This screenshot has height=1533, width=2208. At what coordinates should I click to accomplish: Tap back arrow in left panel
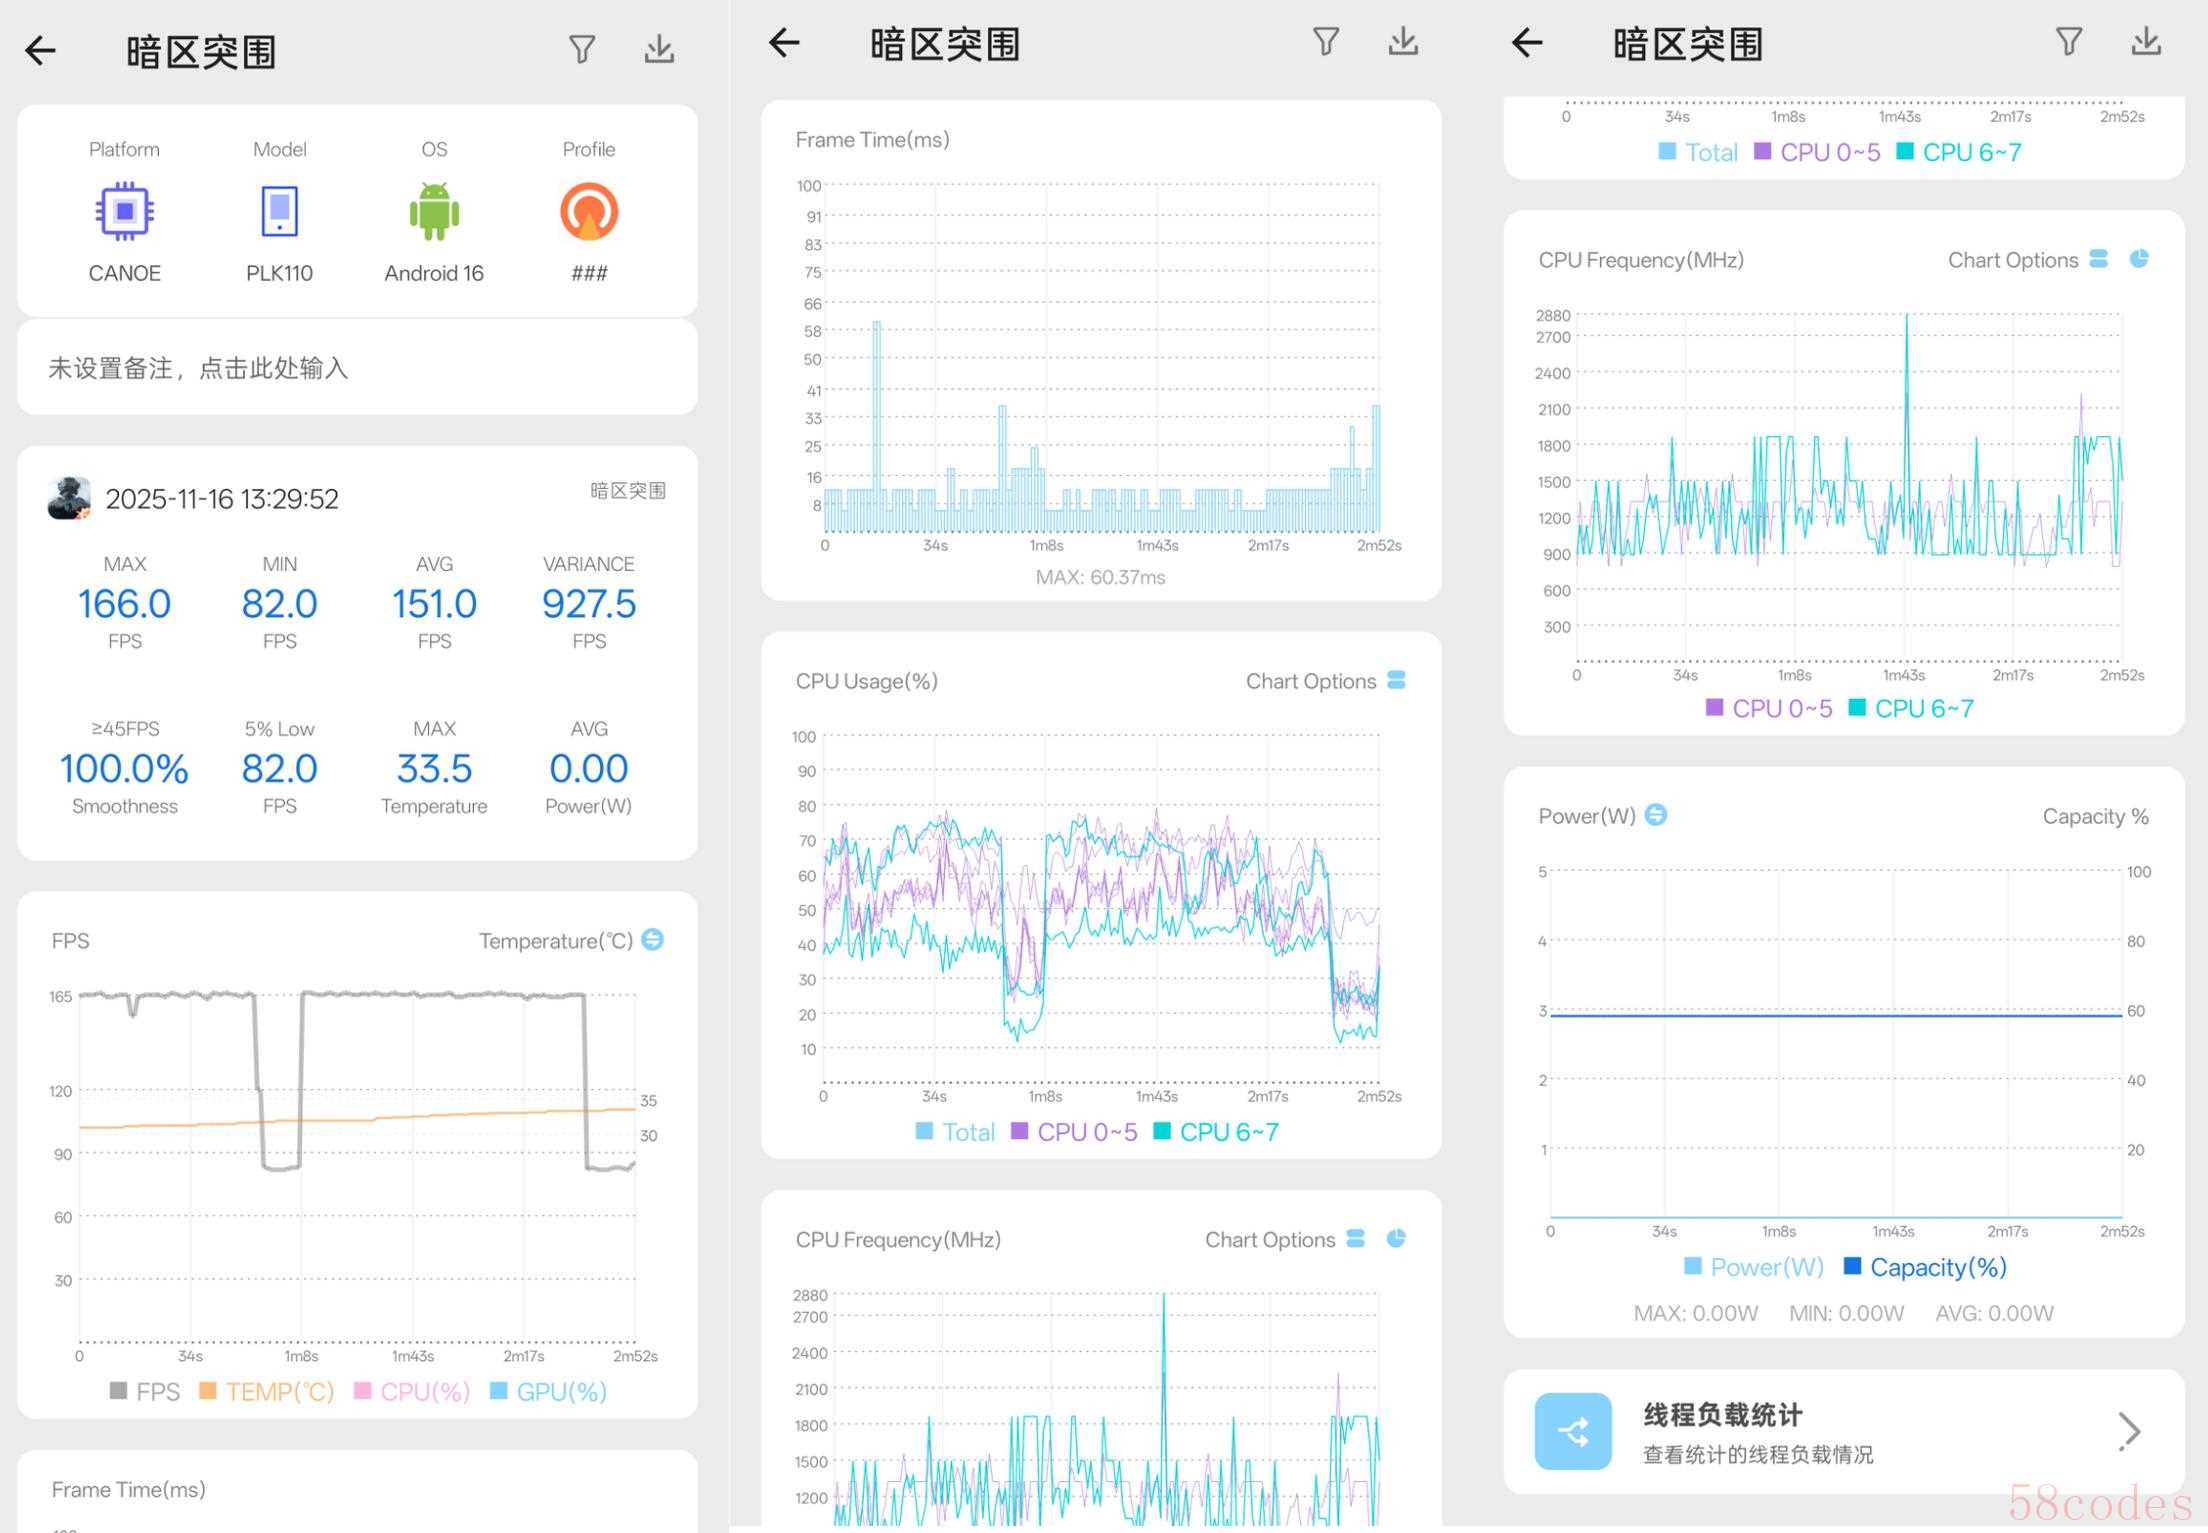click(x=41, y=50)
